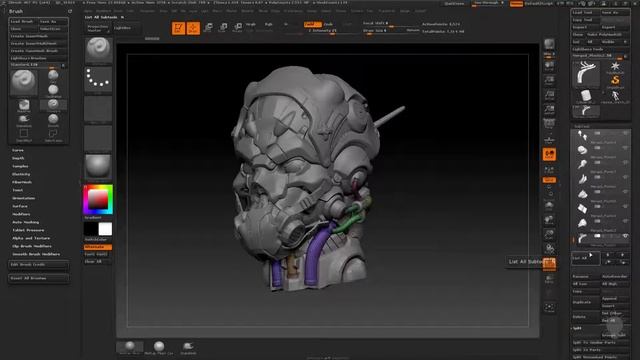Expand Smooth Brush Modifiers section

click(36, 254)
